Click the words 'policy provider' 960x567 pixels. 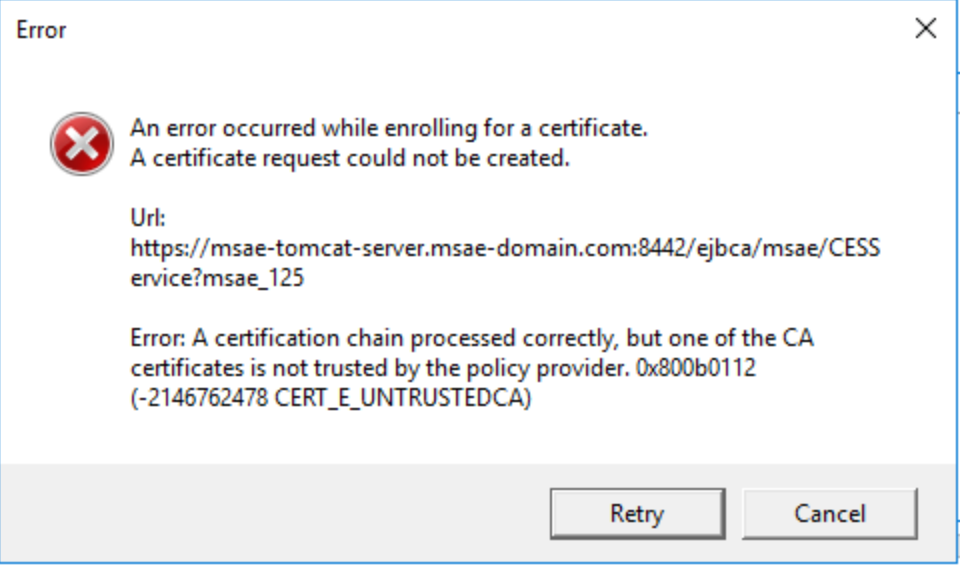coord(560,367)
